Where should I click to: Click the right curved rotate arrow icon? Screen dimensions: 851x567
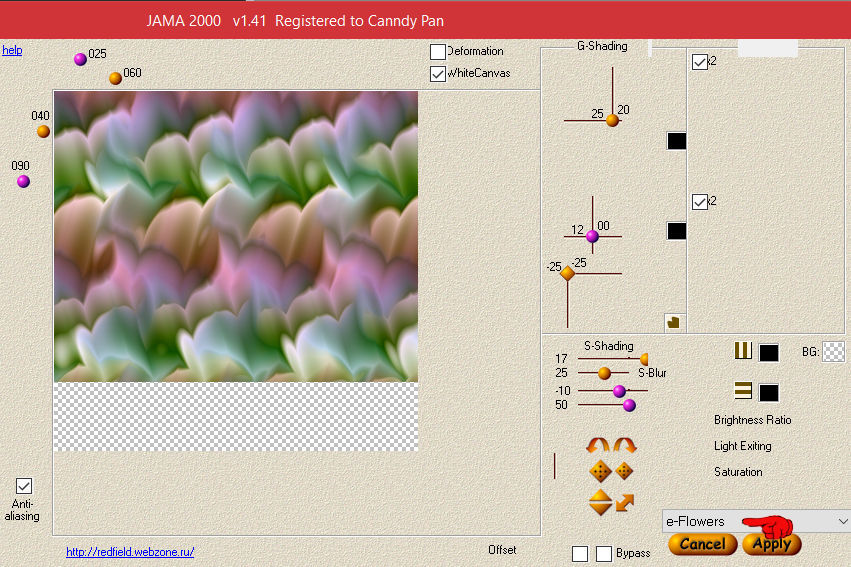[625, 446]
